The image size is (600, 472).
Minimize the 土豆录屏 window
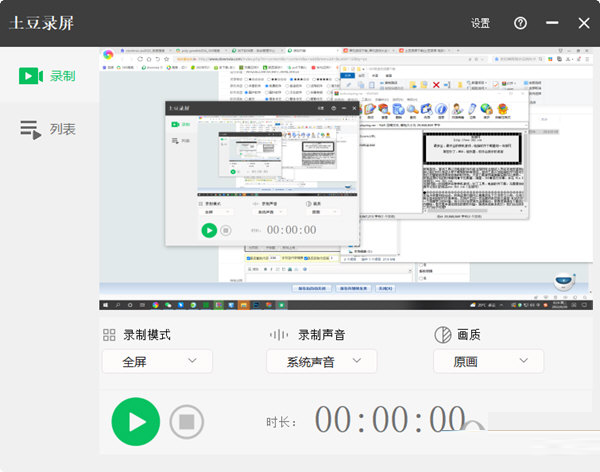(552, 23)
